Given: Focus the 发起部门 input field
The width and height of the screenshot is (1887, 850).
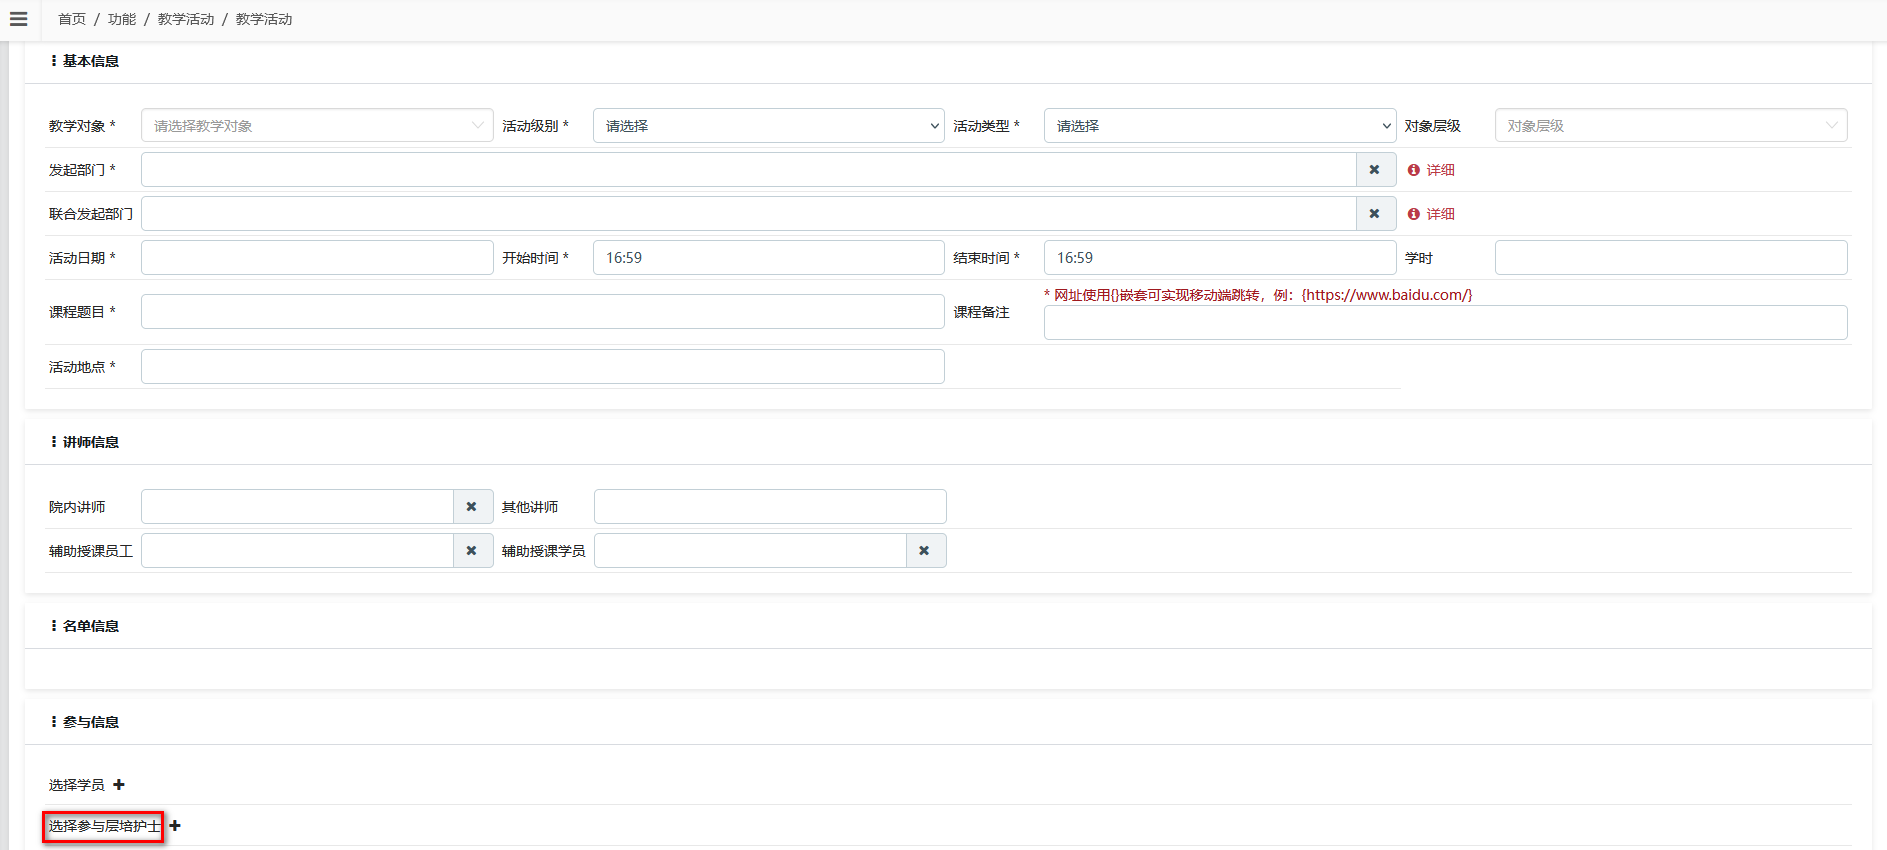Looking at the screenshot, I should point(748,170).
